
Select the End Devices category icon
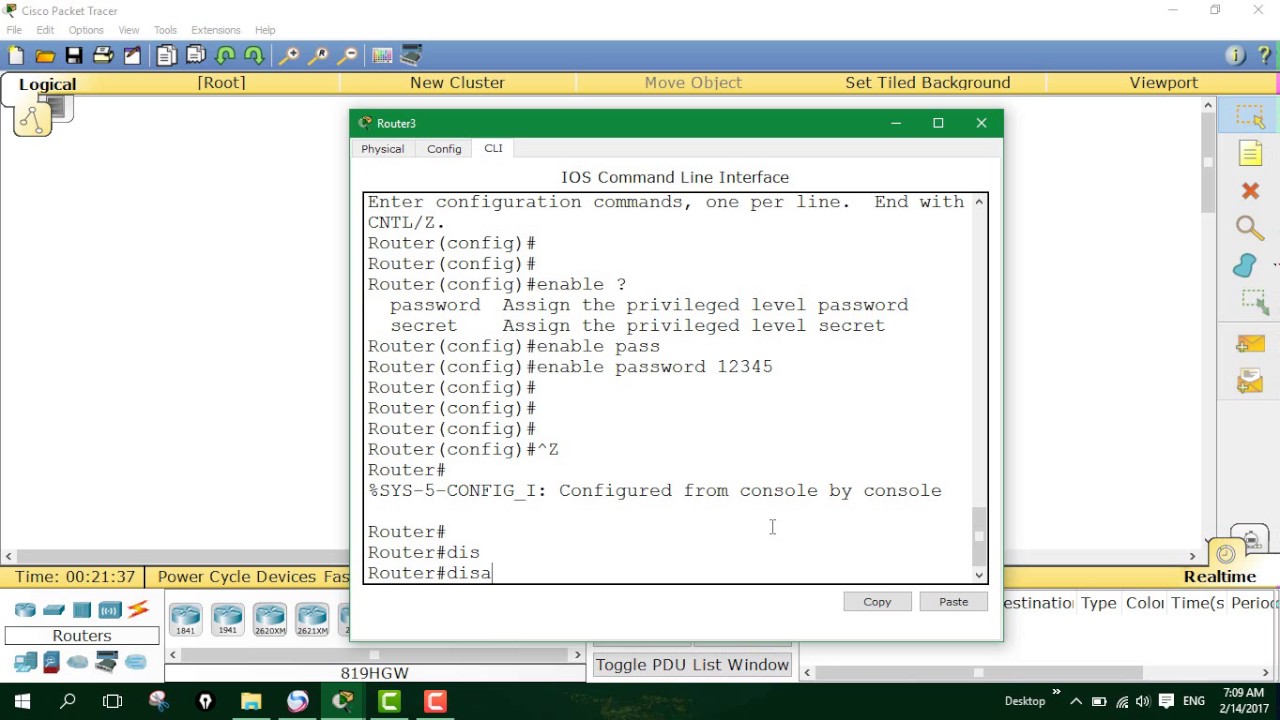click(25, 662)
